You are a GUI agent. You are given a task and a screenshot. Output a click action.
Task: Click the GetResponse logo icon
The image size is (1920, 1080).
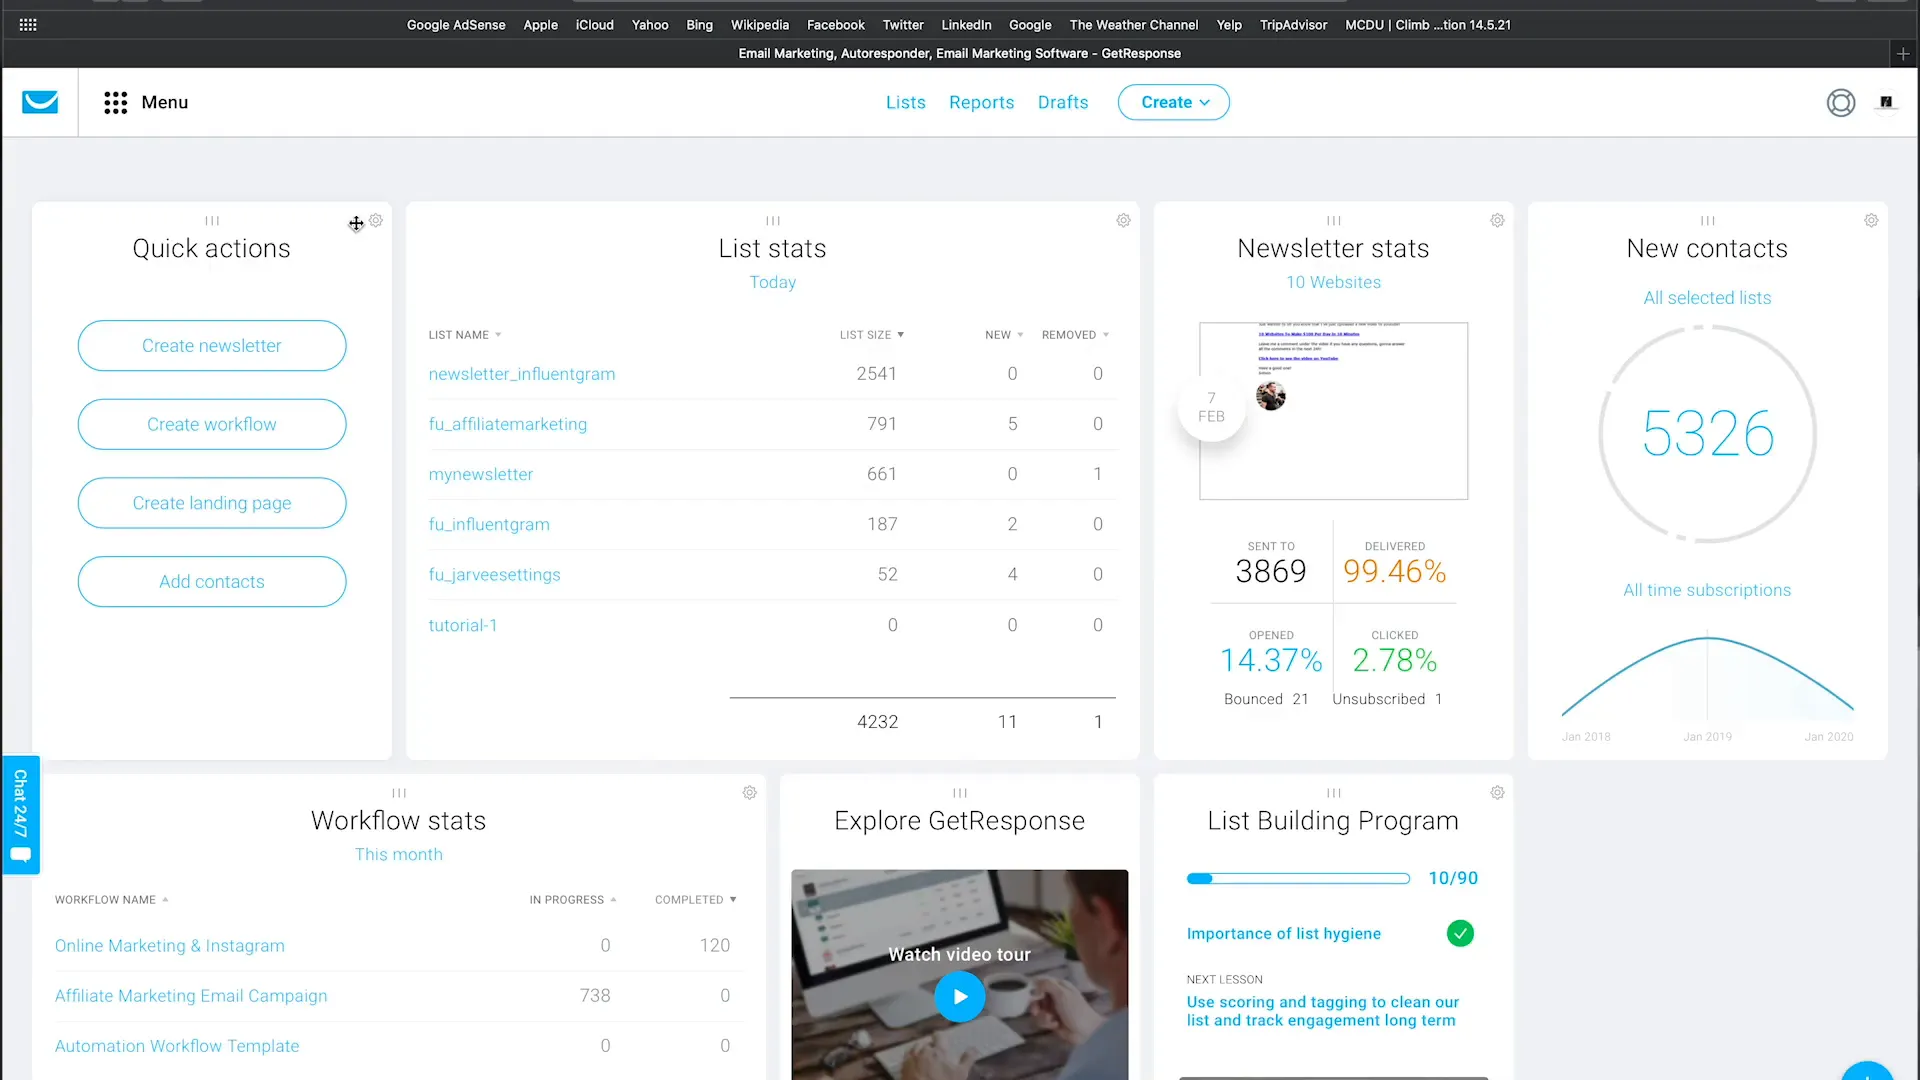40,103
